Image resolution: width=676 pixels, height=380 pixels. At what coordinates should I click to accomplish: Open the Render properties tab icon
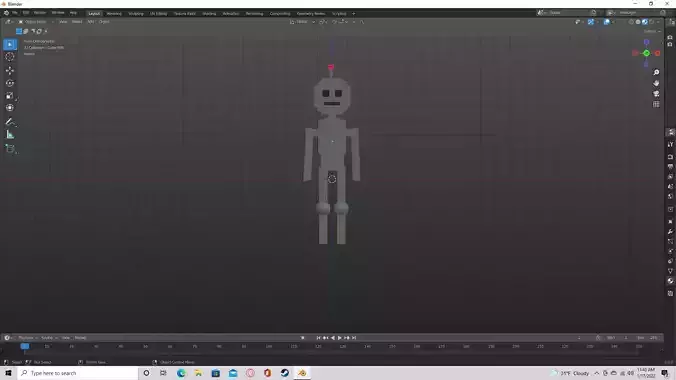(670, 157)
